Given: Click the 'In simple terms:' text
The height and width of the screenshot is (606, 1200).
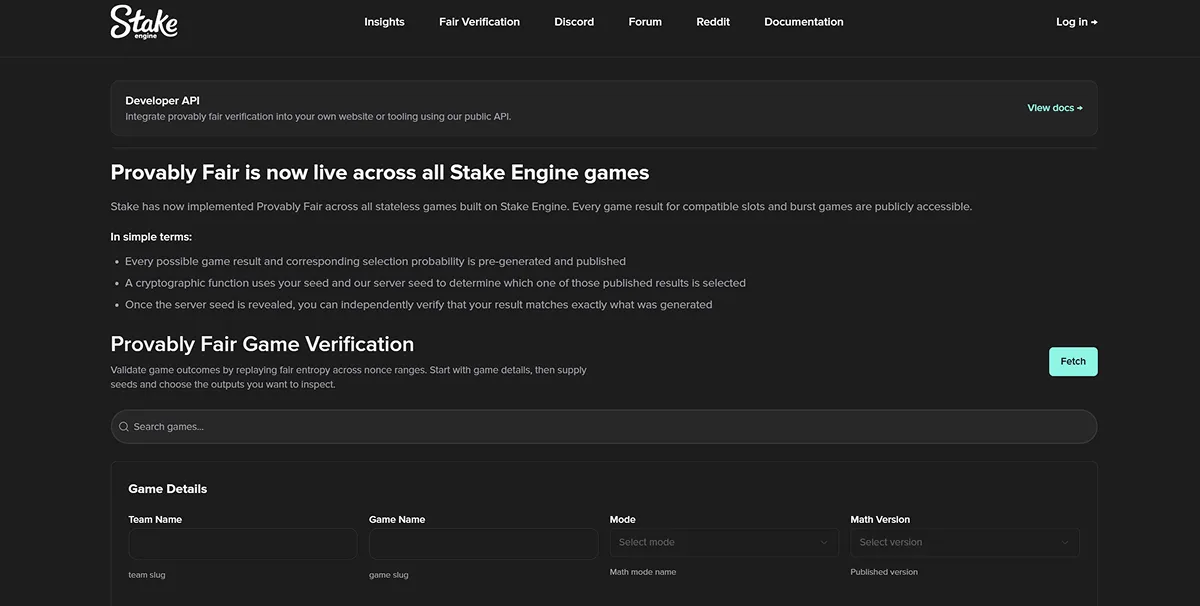Looking at the screenshot, I should click(151, 237).
